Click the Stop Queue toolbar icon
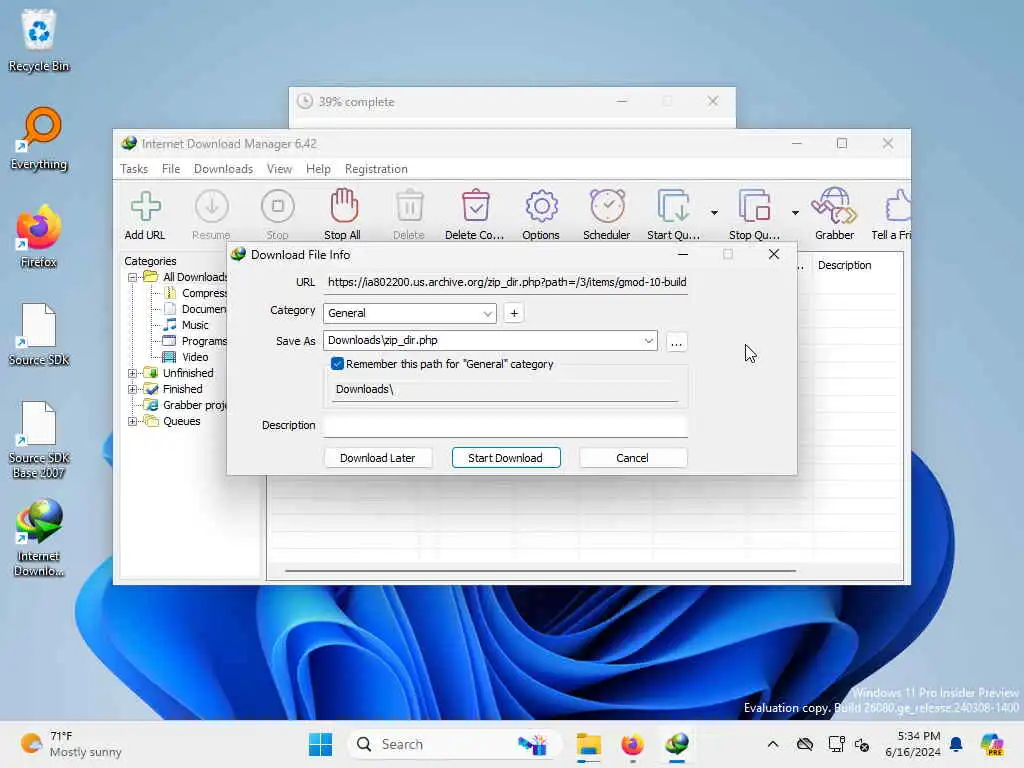The width and height of the screenshot is (1024, 768). coord(754,214)
